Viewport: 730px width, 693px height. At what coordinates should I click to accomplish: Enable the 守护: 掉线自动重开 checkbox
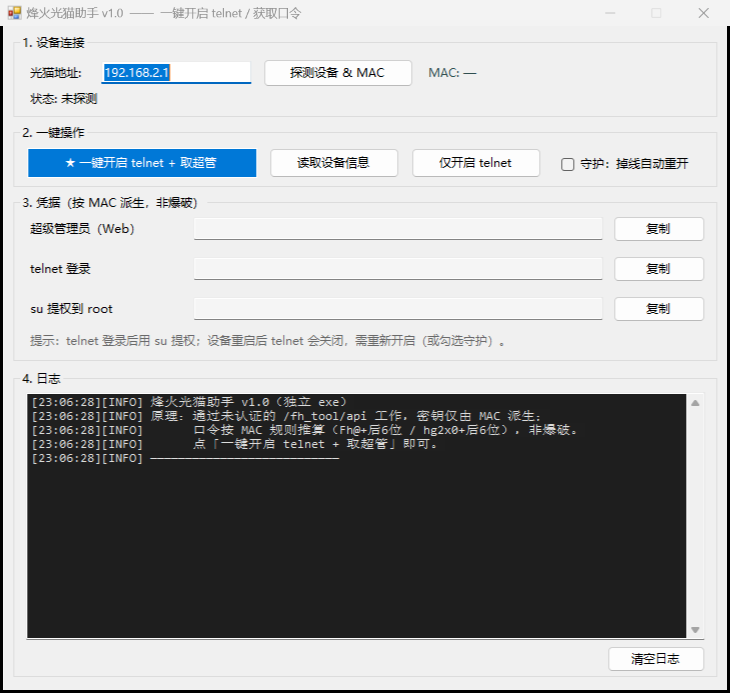click(568, 164)
